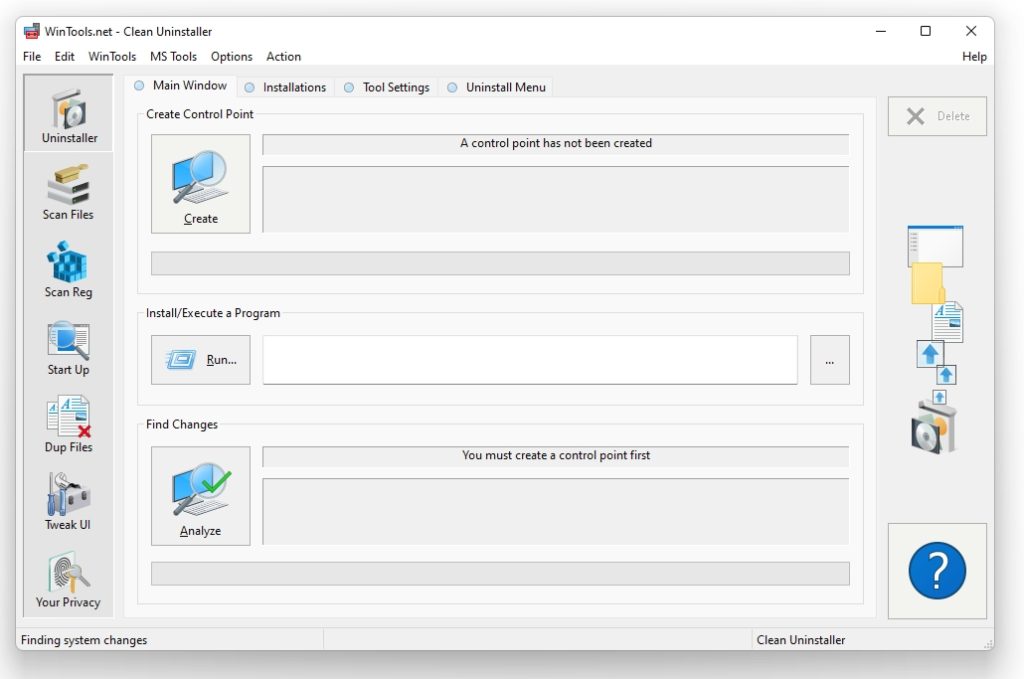Click the Delete button

[937, 116]
